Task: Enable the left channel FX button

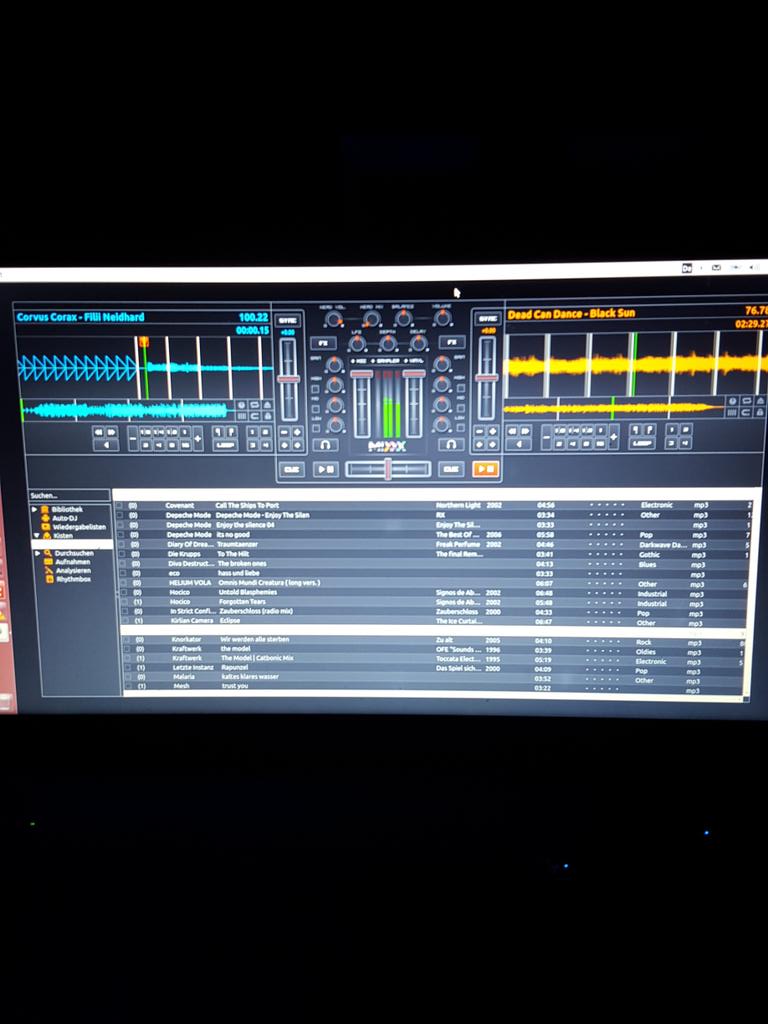Action: [x=323, y=344]
